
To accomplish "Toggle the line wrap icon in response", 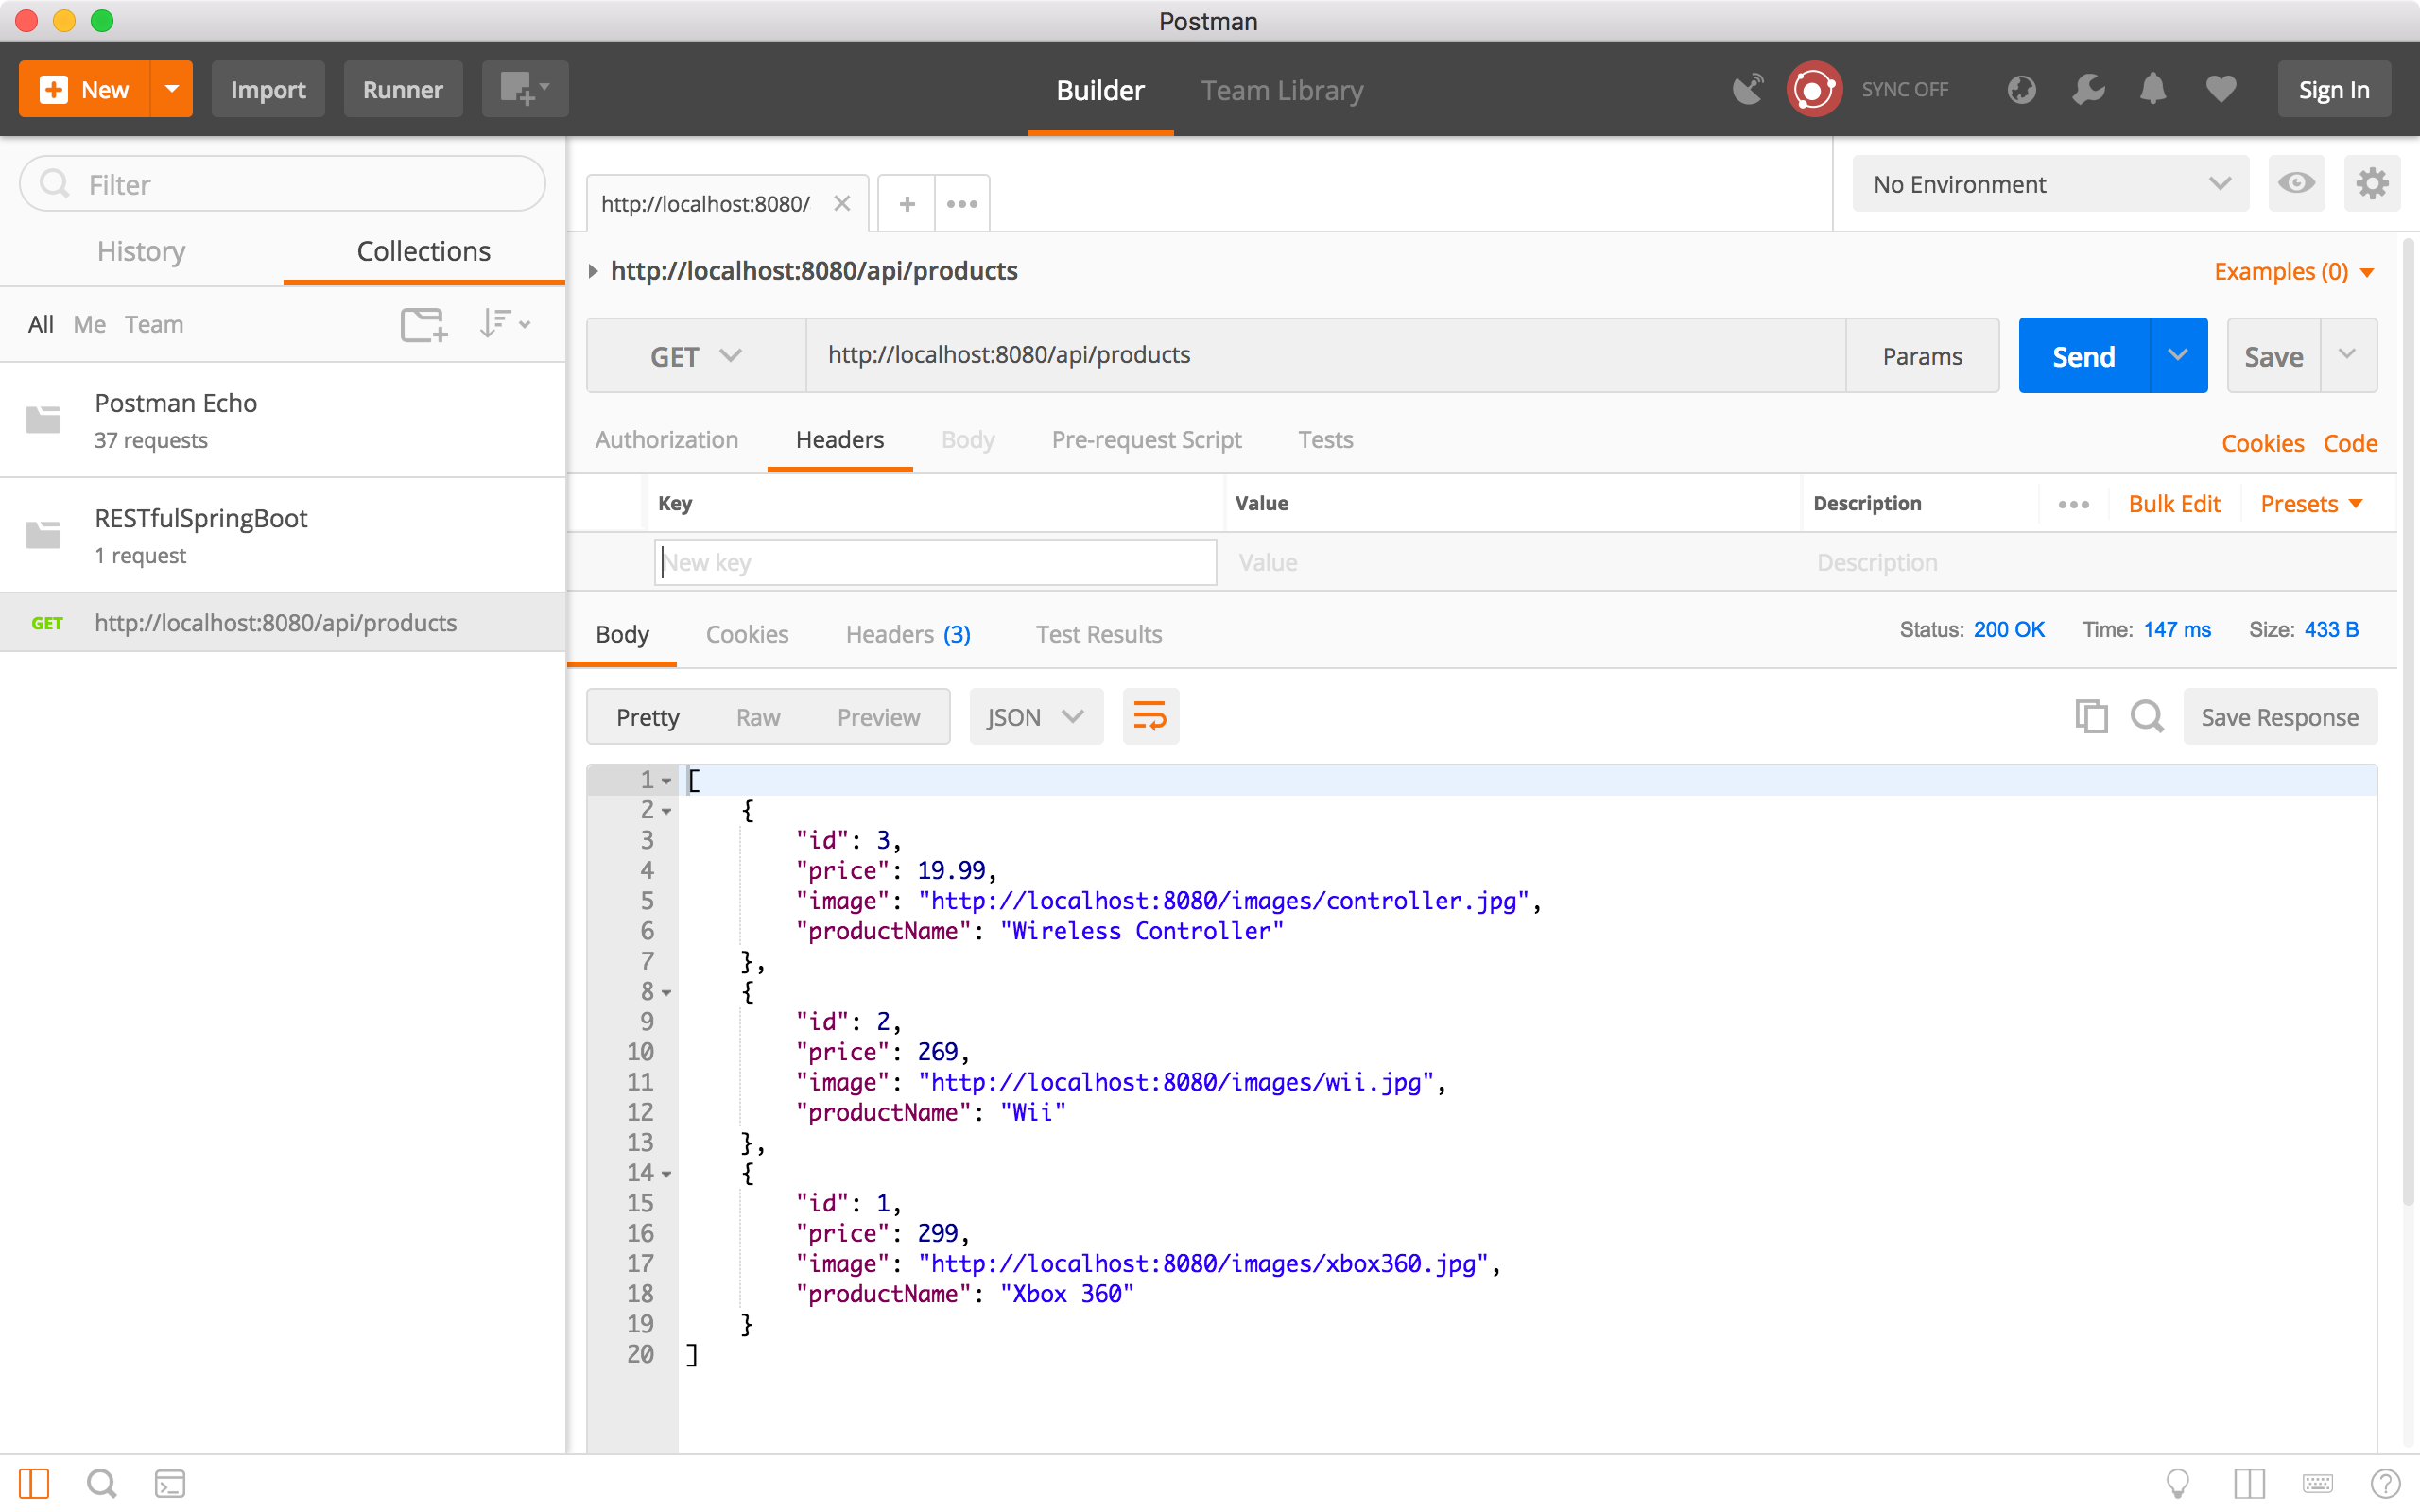I will 1150,716.
